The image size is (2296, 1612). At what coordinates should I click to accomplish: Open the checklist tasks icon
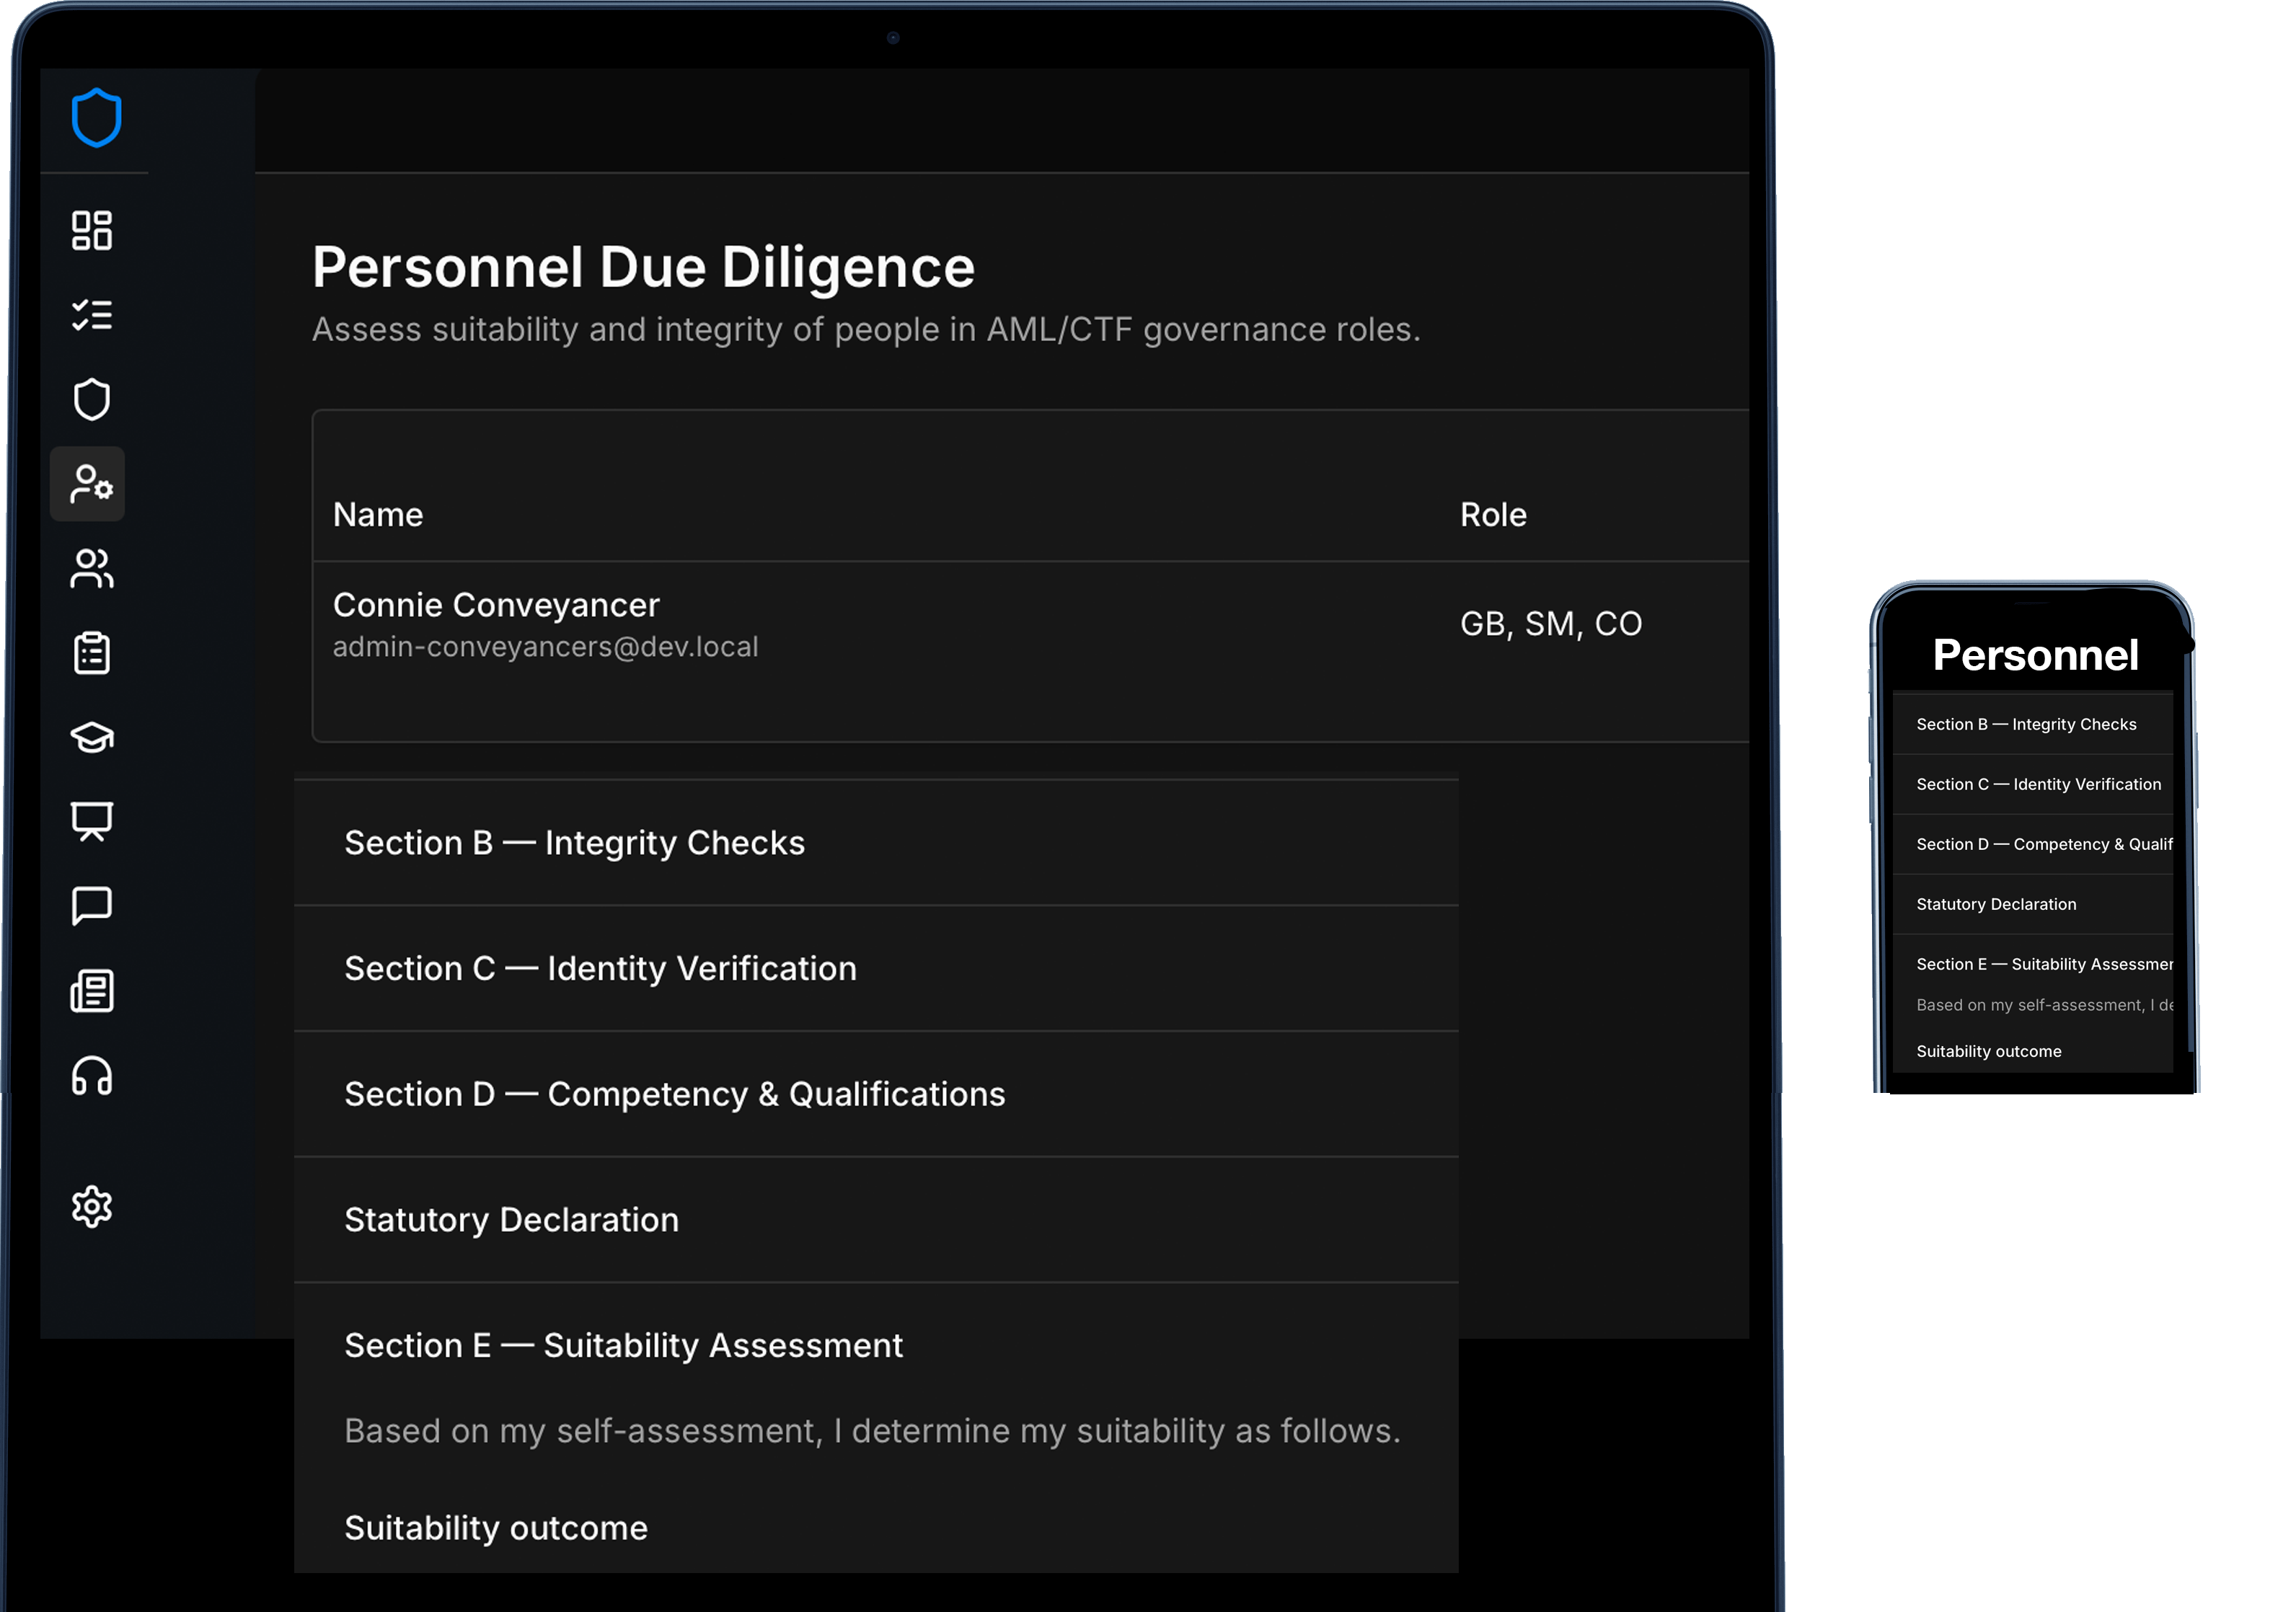point(93,316)
